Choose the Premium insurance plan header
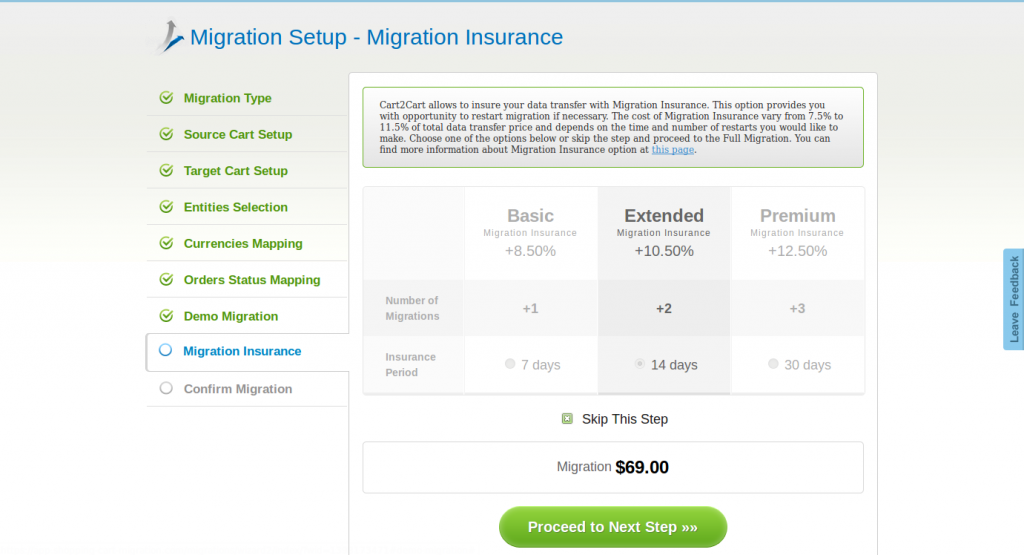This screenshot has height=555, width=1024. (797, 216)
